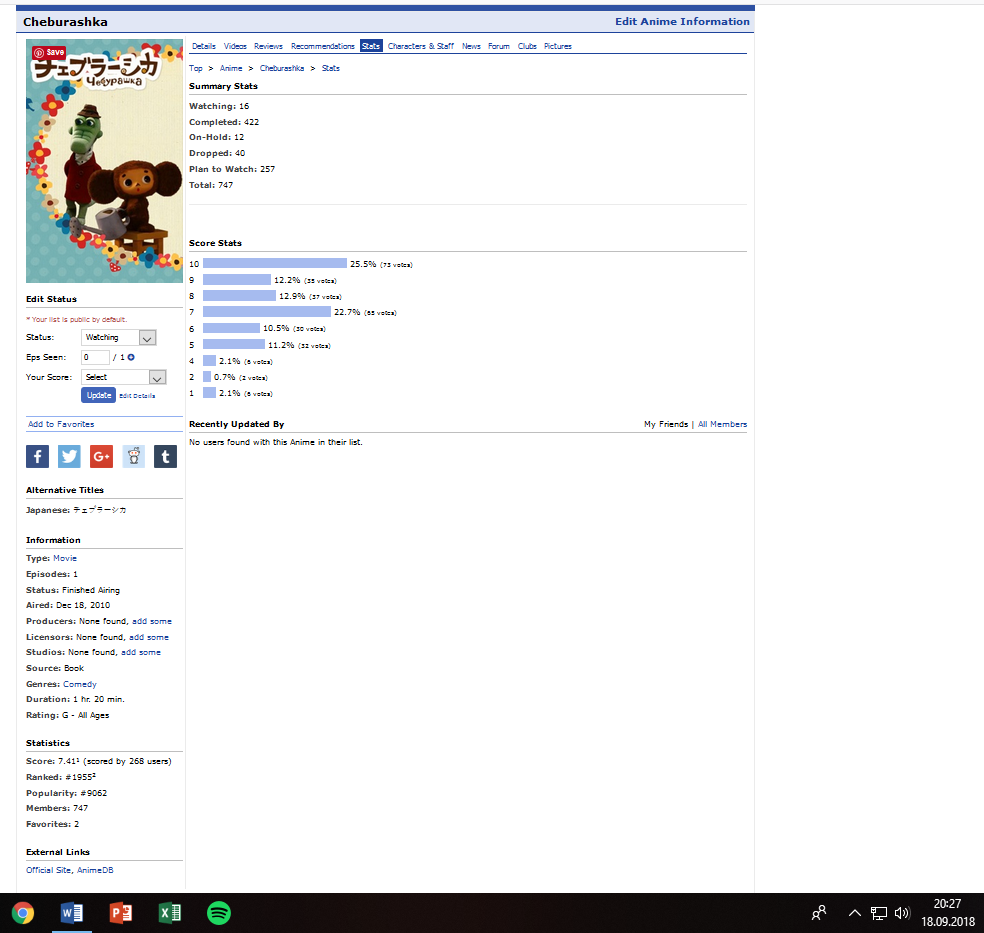Select the Stats tab
This screenshot has height=933, width=984.
point(371,46)
